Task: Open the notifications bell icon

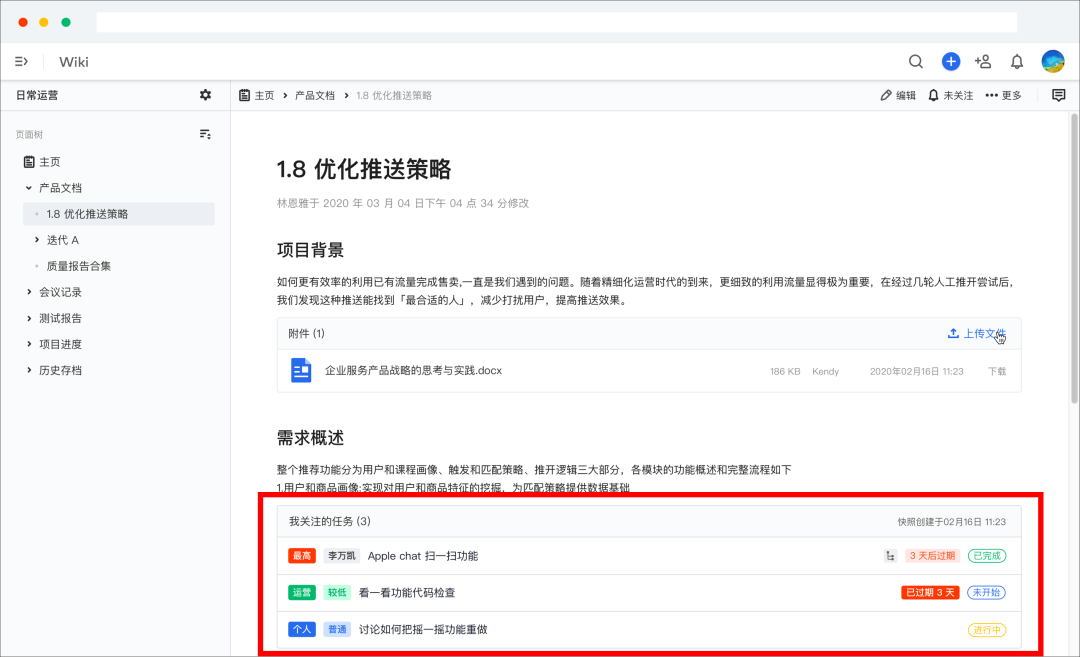Action: point(1017,61)
